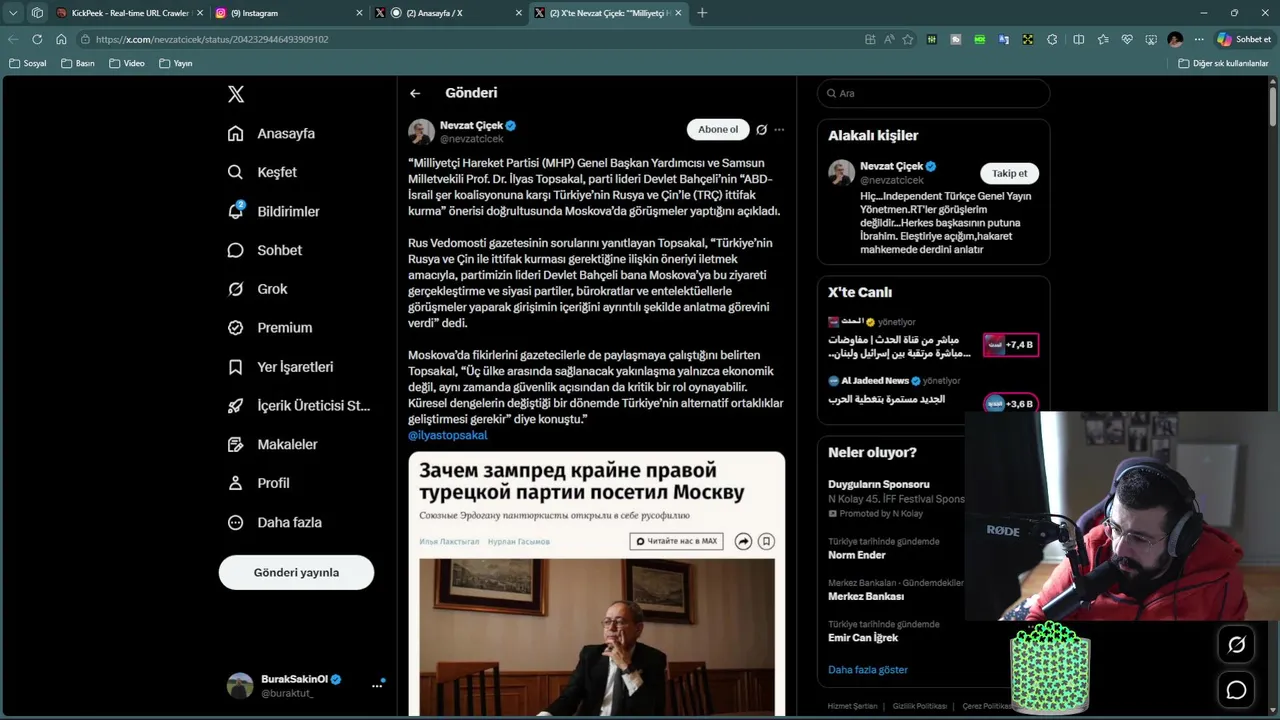This screenshot has width=1280, height=720.
Task: Click BurakSakinOl profile avatar
Action: [x=240, y=685]
